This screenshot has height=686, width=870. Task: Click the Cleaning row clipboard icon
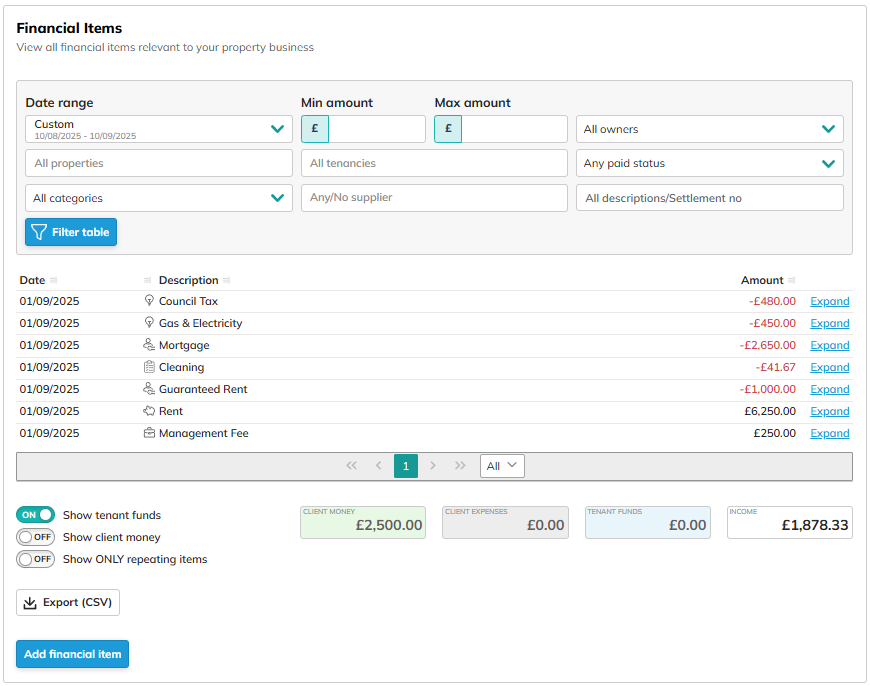[x=150, y=367]
